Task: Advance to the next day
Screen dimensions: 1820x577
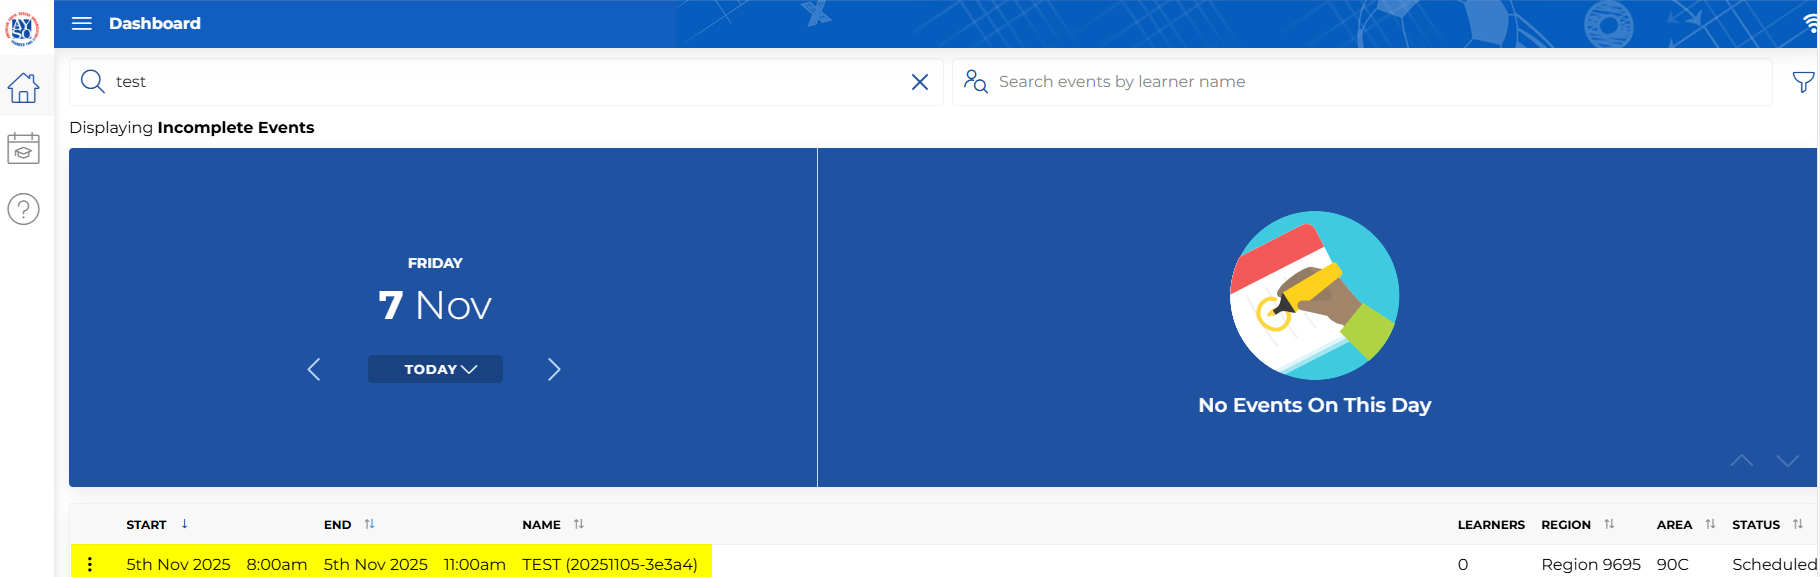Action: (554, 369)
